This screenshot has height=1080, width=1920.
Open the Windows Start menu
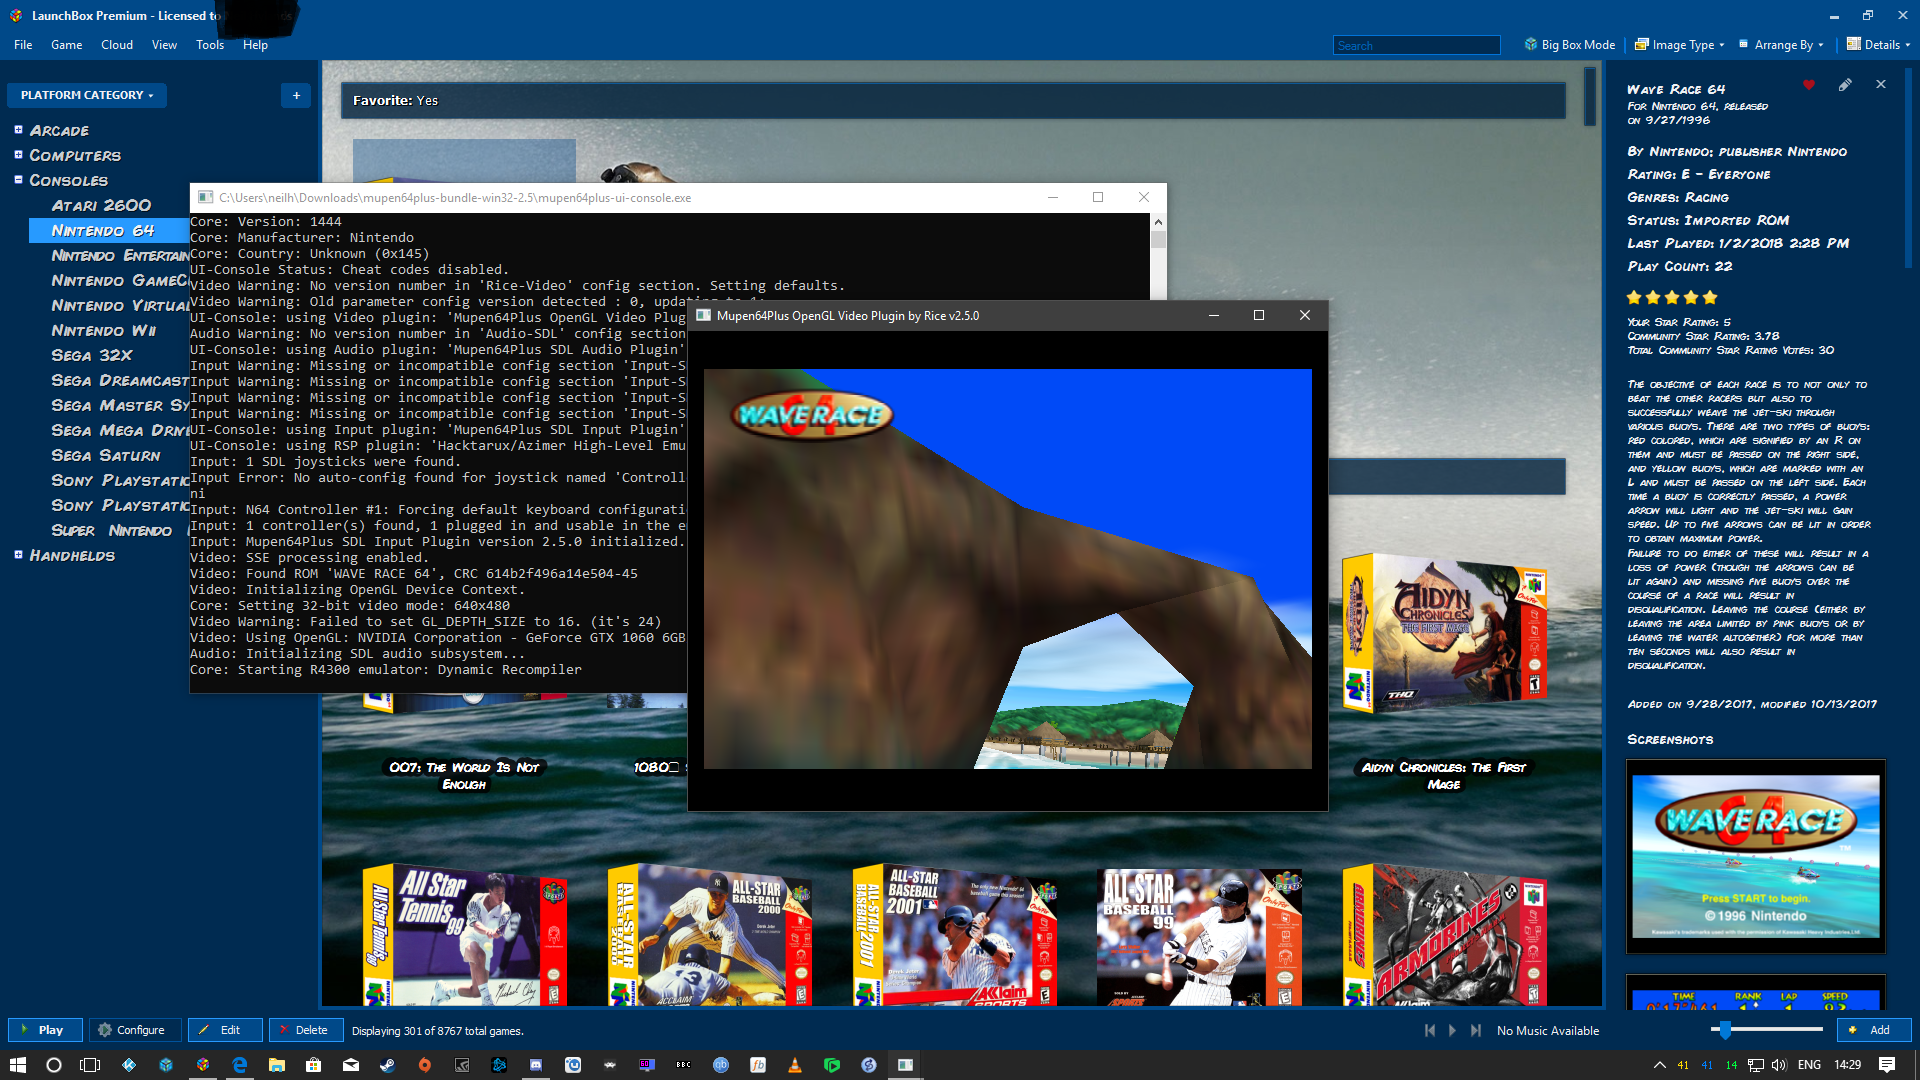(x=18, y=1065)
